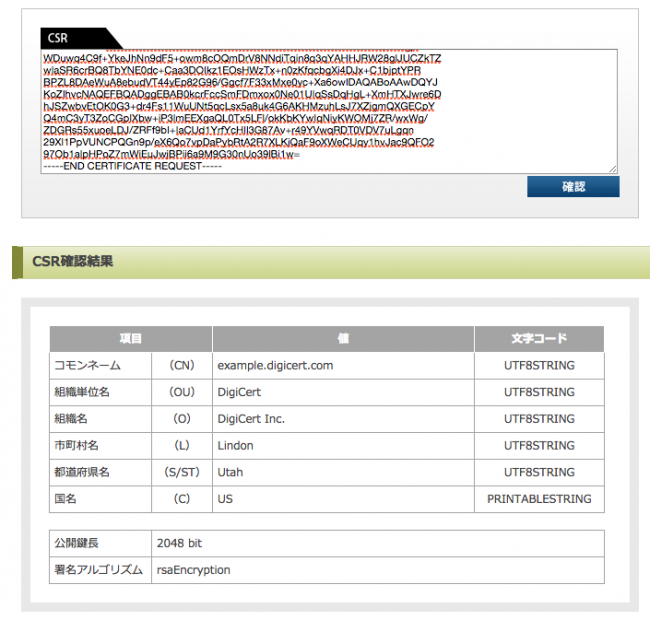Select the 公開鍵長 label
The width and height of the screenshot is (650, 620).
[x=76, y=543]
